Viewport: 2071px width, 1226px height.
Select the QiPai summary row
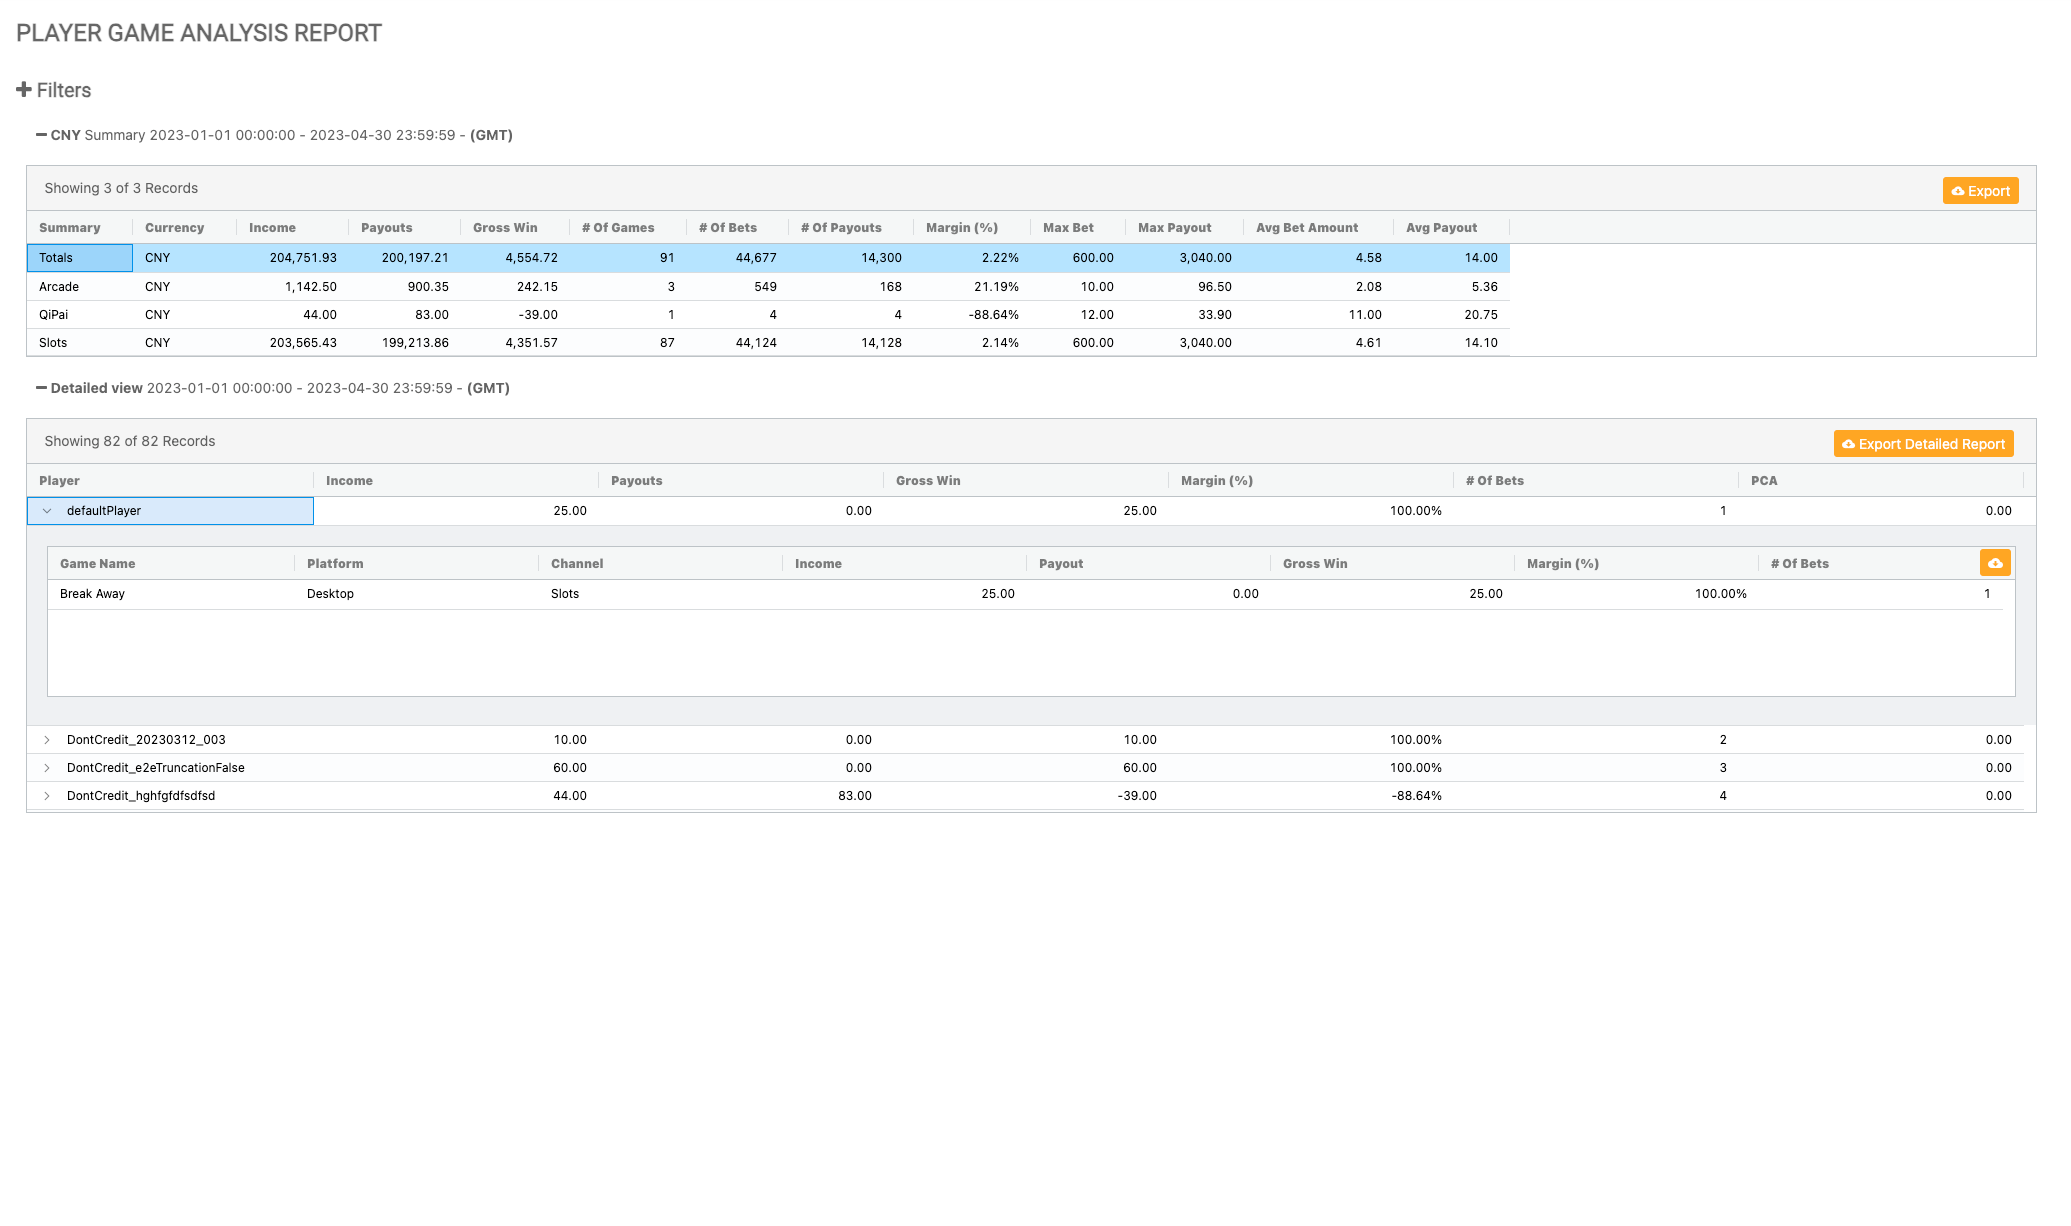coord(53,315)
